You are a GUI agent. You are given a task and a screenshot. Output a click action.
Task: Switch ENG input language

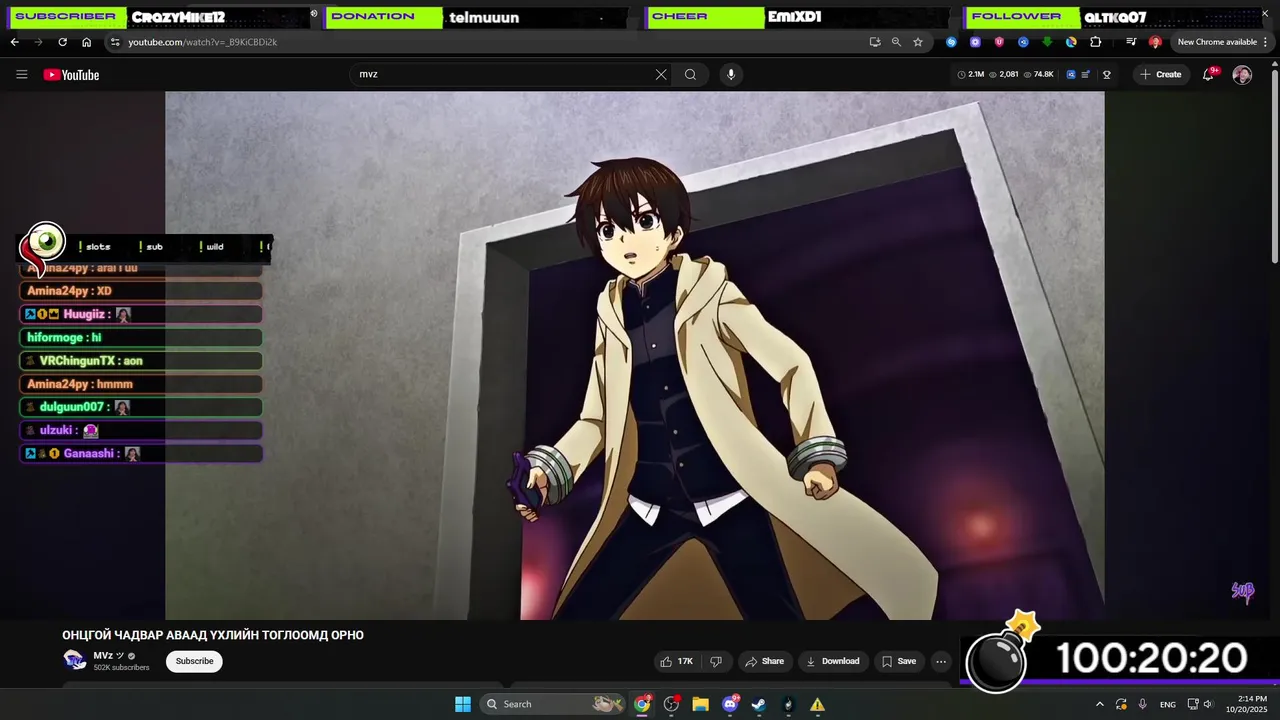coord(1167,704)
